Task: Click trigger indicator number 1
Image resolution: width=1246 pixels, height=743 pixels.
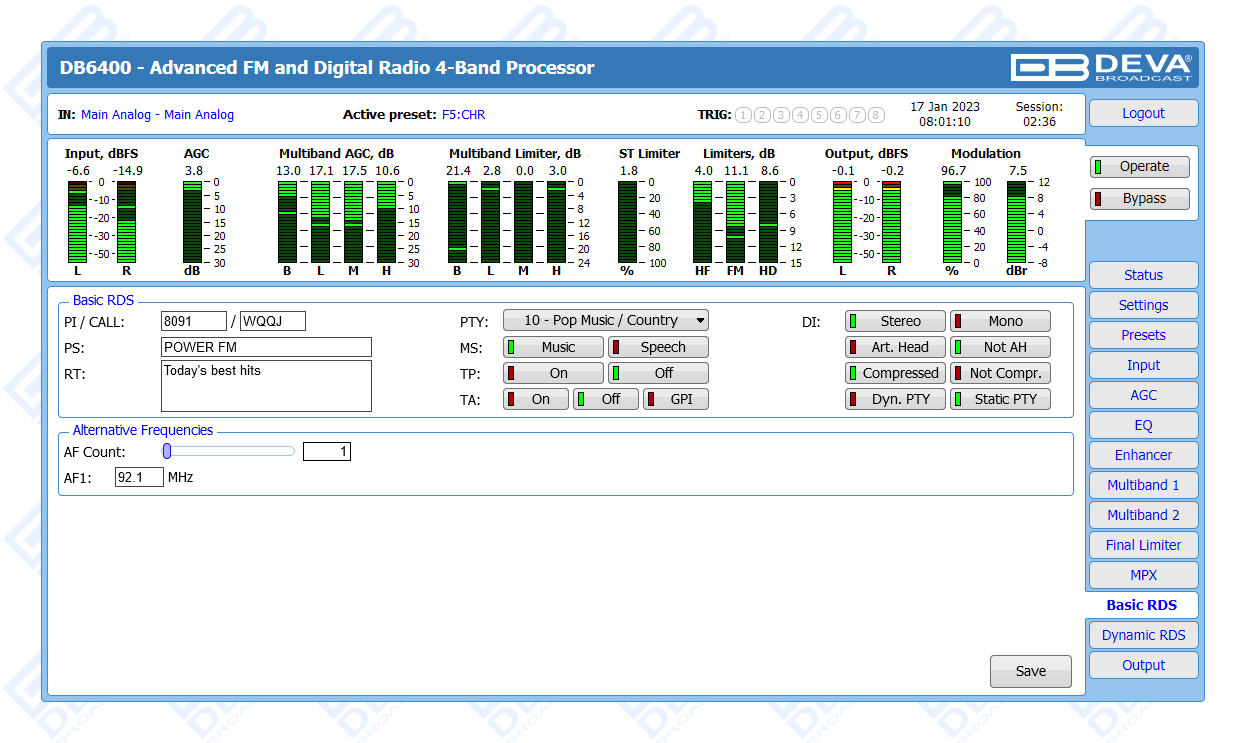Action: [743, 115]
